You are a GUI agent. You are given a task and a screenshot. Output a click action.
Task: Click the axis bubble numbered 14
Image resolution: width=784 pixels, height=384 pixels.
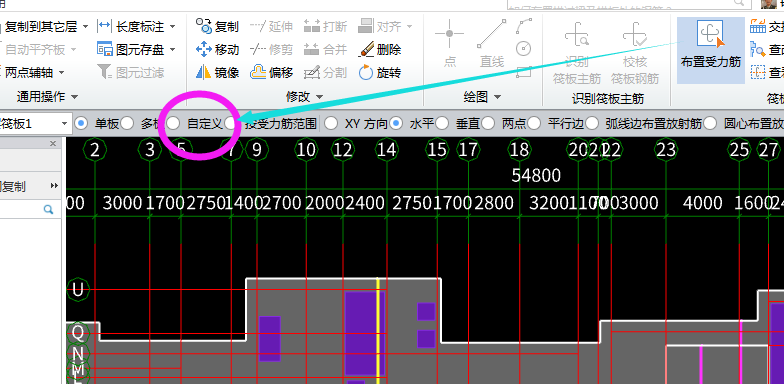[x=386, y=150]
